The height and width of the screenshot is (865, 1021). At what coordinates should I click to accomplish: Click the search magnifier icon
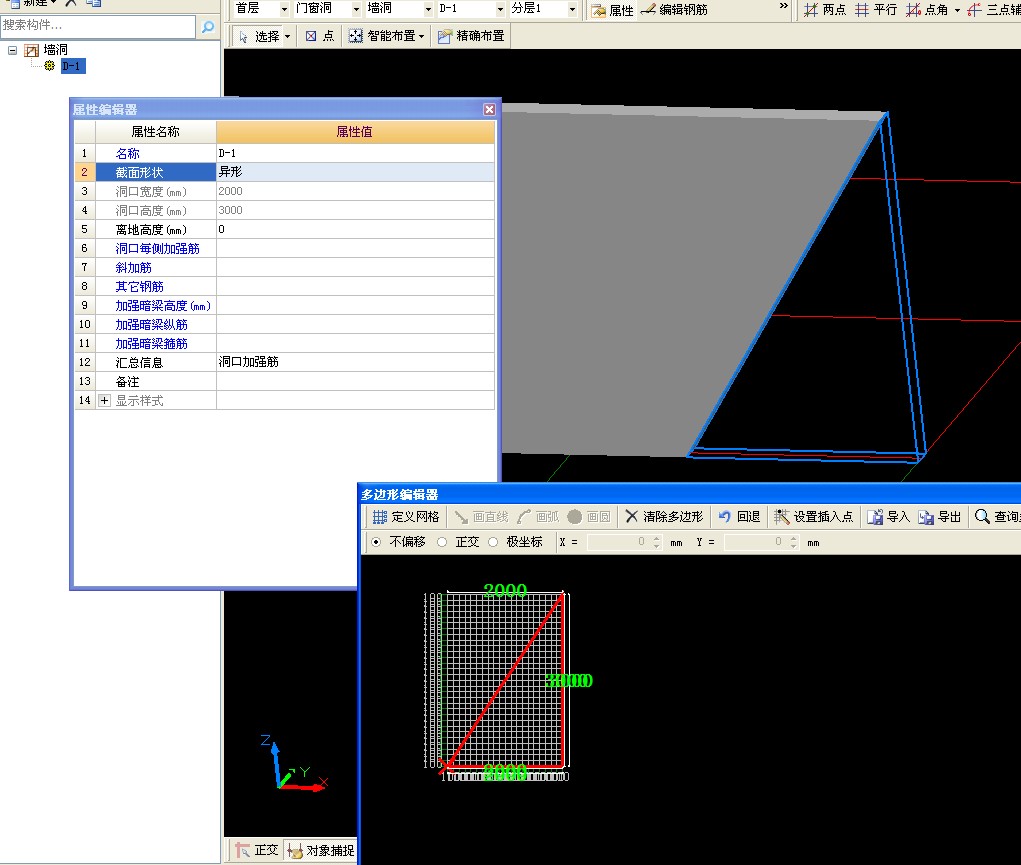(x=208, y=27)
